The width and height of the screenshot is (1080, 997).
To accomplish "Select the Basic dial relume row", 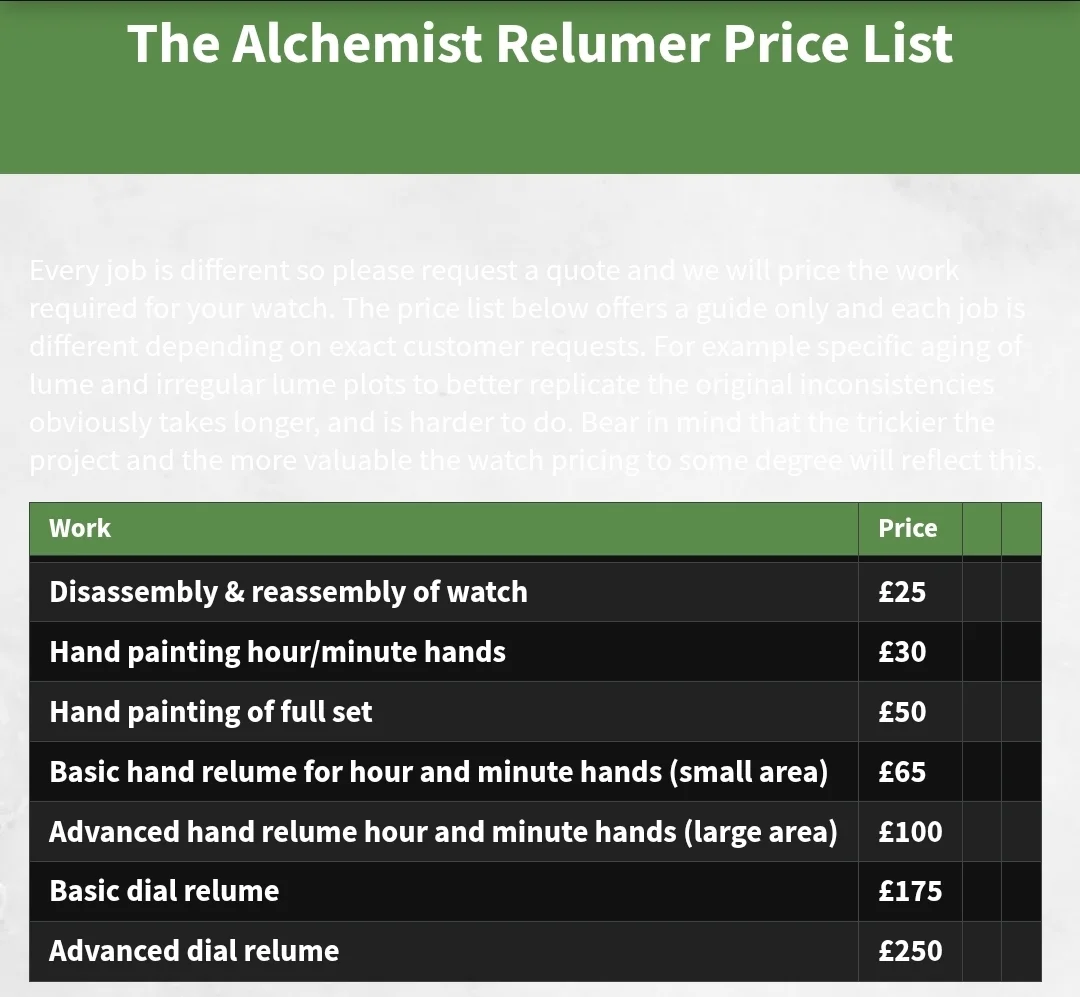I will pyautogui.click(x=164, y=891).
